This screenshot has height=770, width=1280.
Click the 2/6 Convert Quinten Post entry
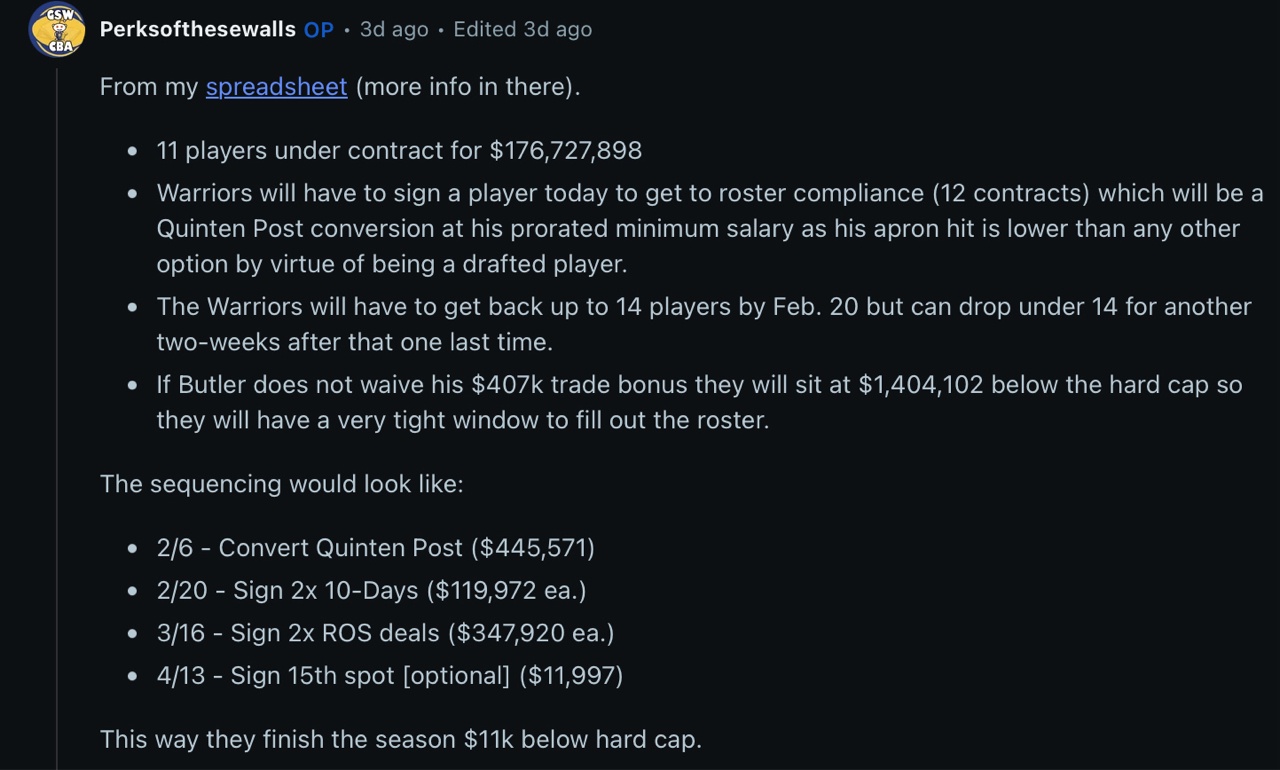[376, 548]
